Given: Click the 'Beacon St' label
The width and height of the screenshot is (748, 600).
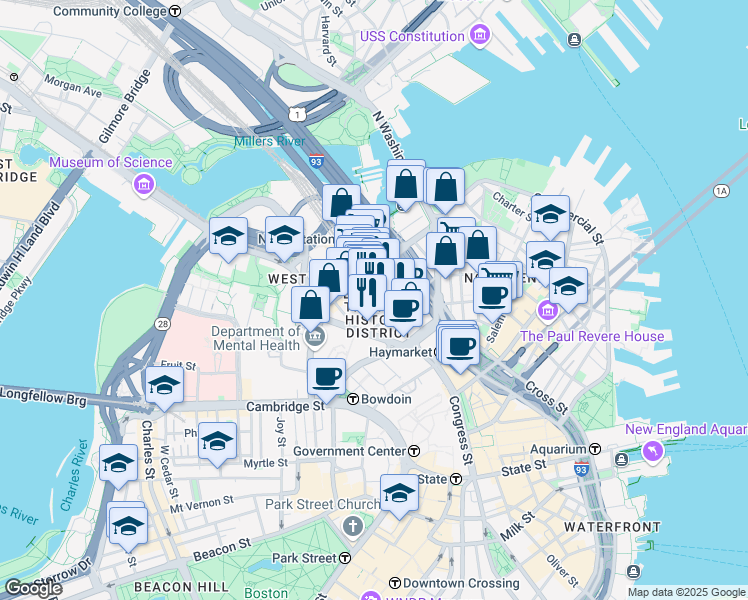Looking at the screenshot, I should point(222,549).
